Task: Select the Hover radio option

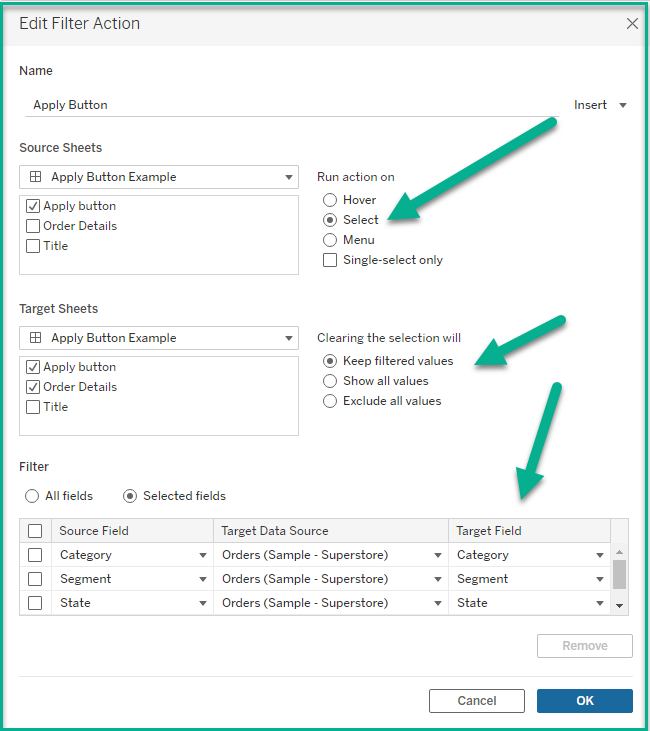Action: (330, 200)
